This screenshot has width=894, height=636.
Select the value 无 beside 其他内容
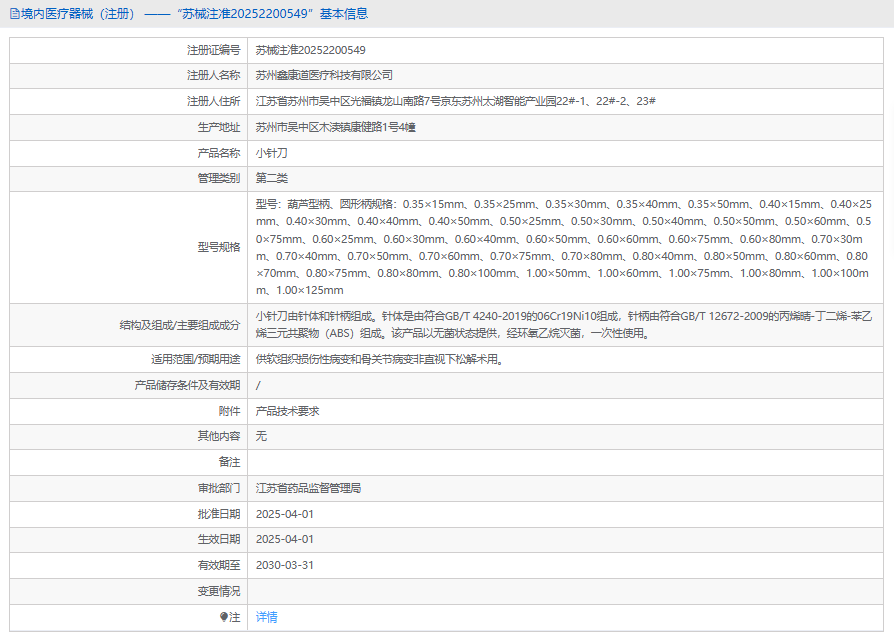click(x=261, y=436)
